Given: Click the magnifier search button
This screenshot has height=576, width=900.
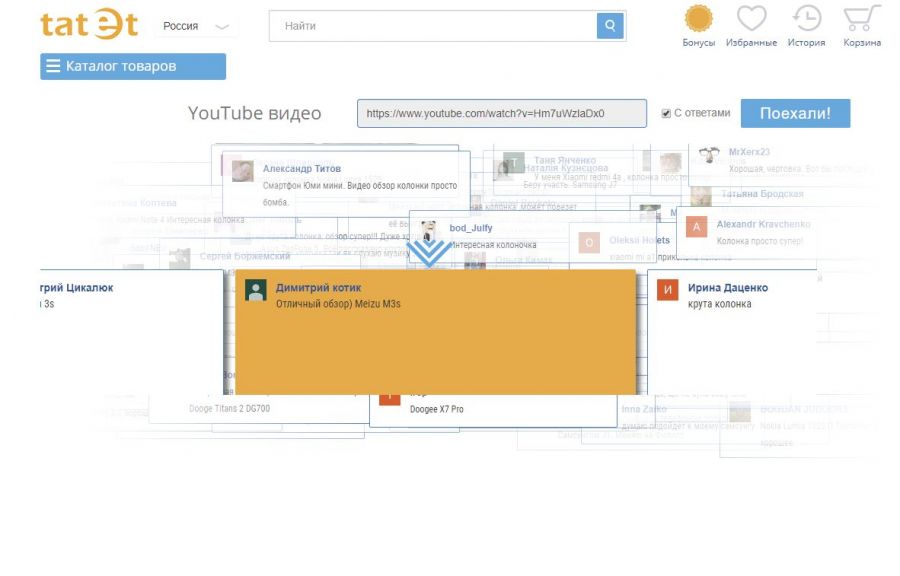Looking at the screenshot, I should pyautogui.click(x=610, y=26).
